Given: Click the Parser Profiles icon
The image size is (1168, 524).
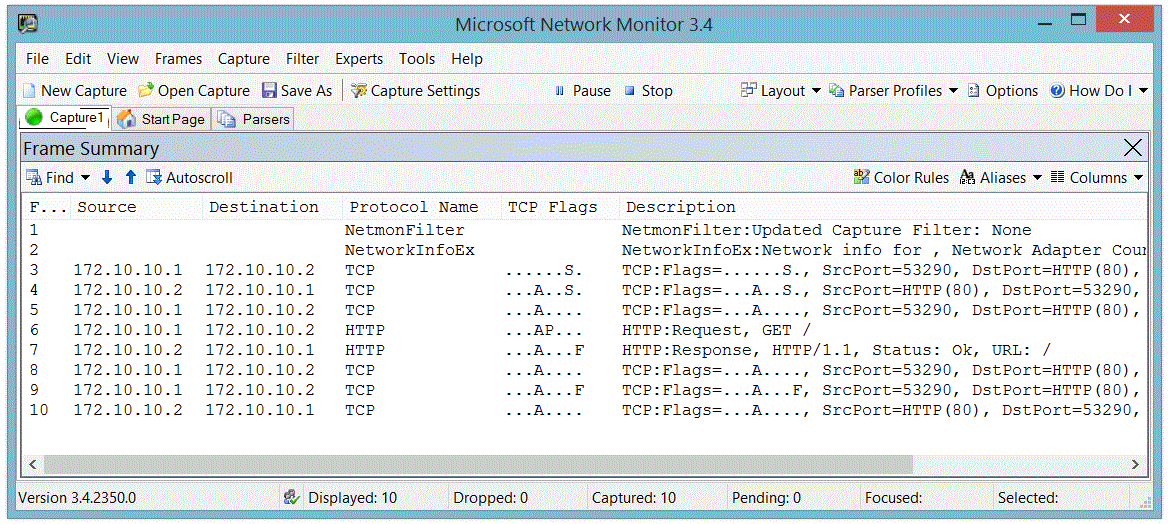Looking at the screenshot, I should click(x=837, y=90).
